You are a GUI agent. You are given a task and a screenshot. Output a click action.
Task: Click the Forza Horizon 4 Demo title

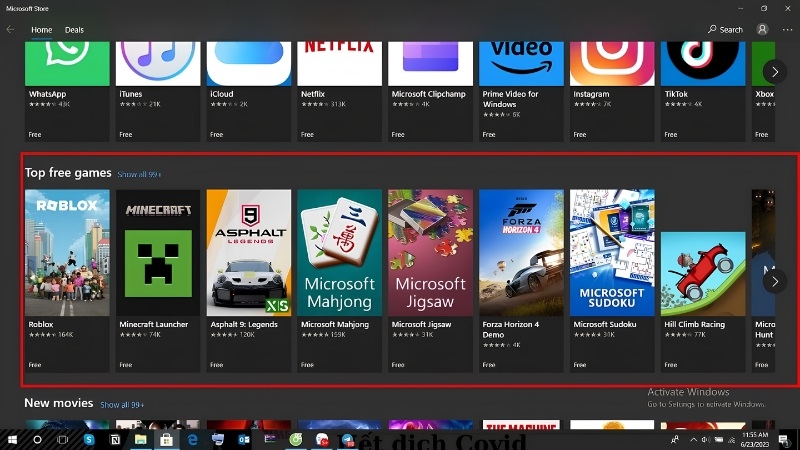[x=511, y=329]
